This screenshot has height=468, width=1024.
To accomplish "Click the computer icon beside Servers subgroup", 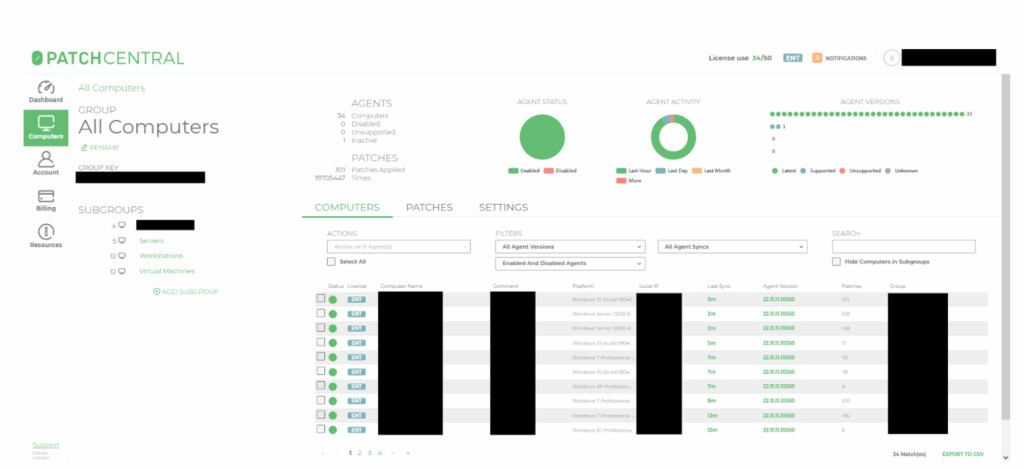I will coord(121,241).
